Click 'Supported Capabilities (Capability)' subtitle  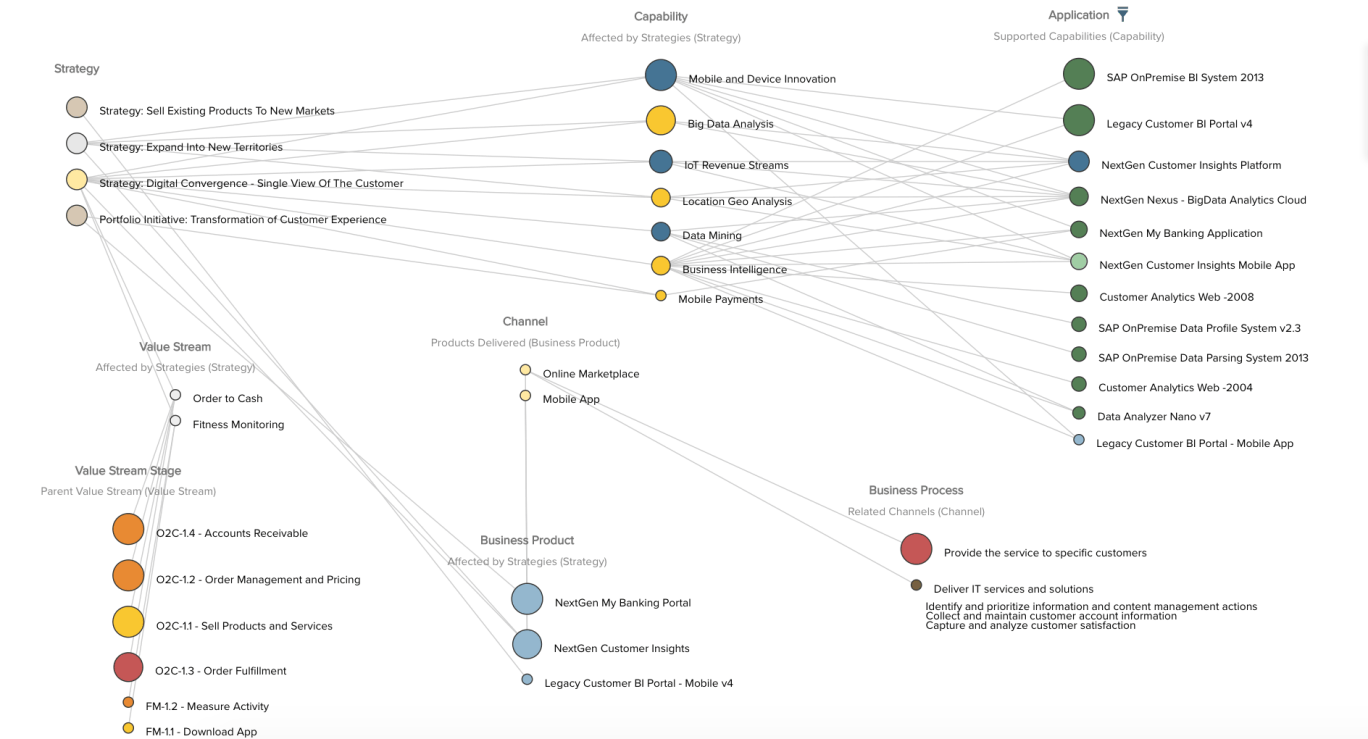(x=1079, y=37)
